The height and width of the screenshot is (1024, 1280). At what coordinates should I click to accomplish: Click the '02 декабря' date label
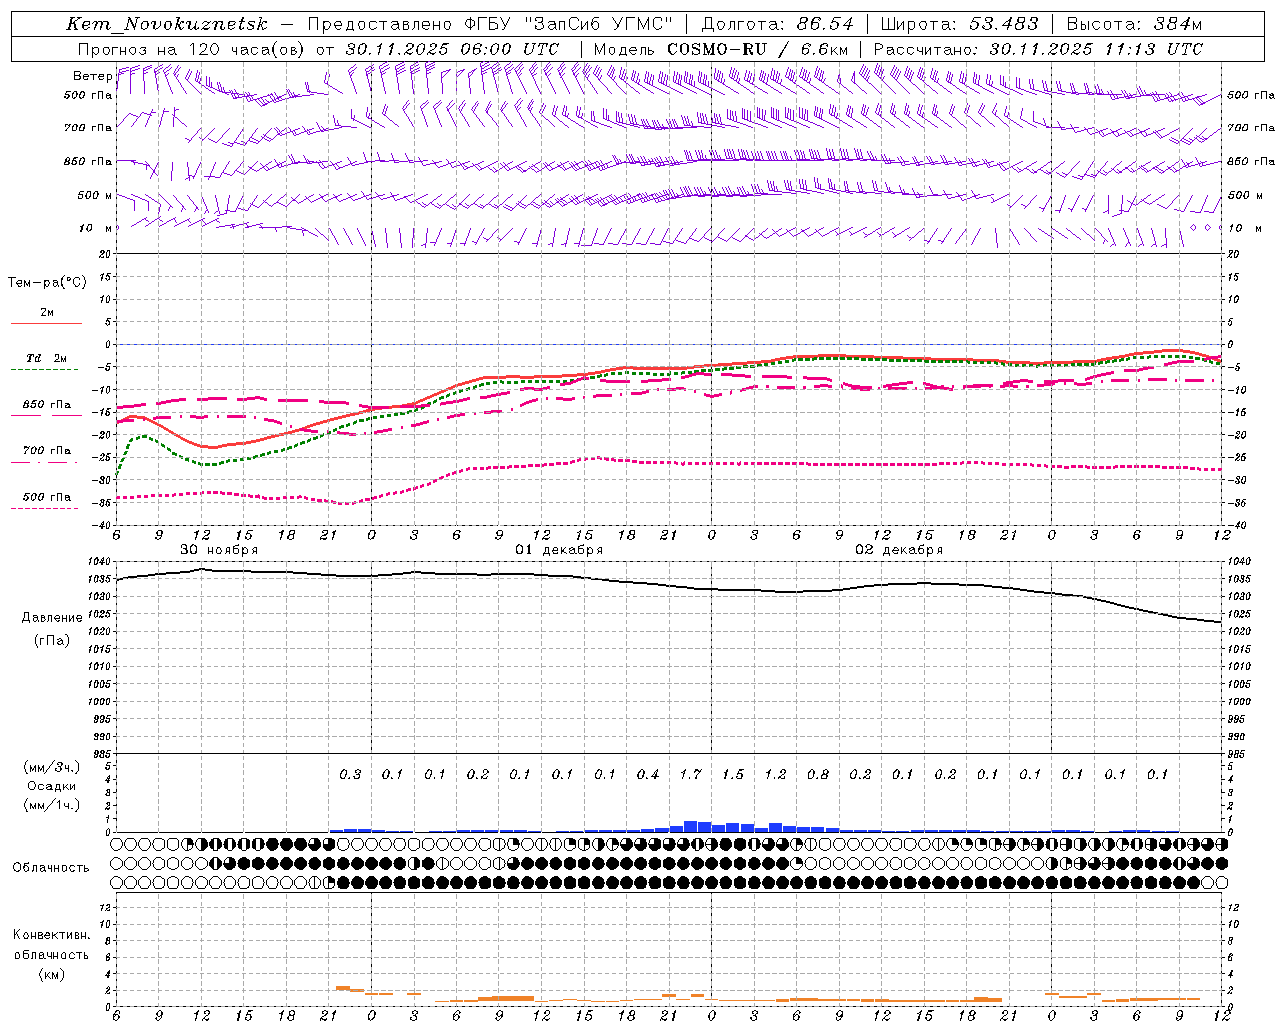pos(899,550)
